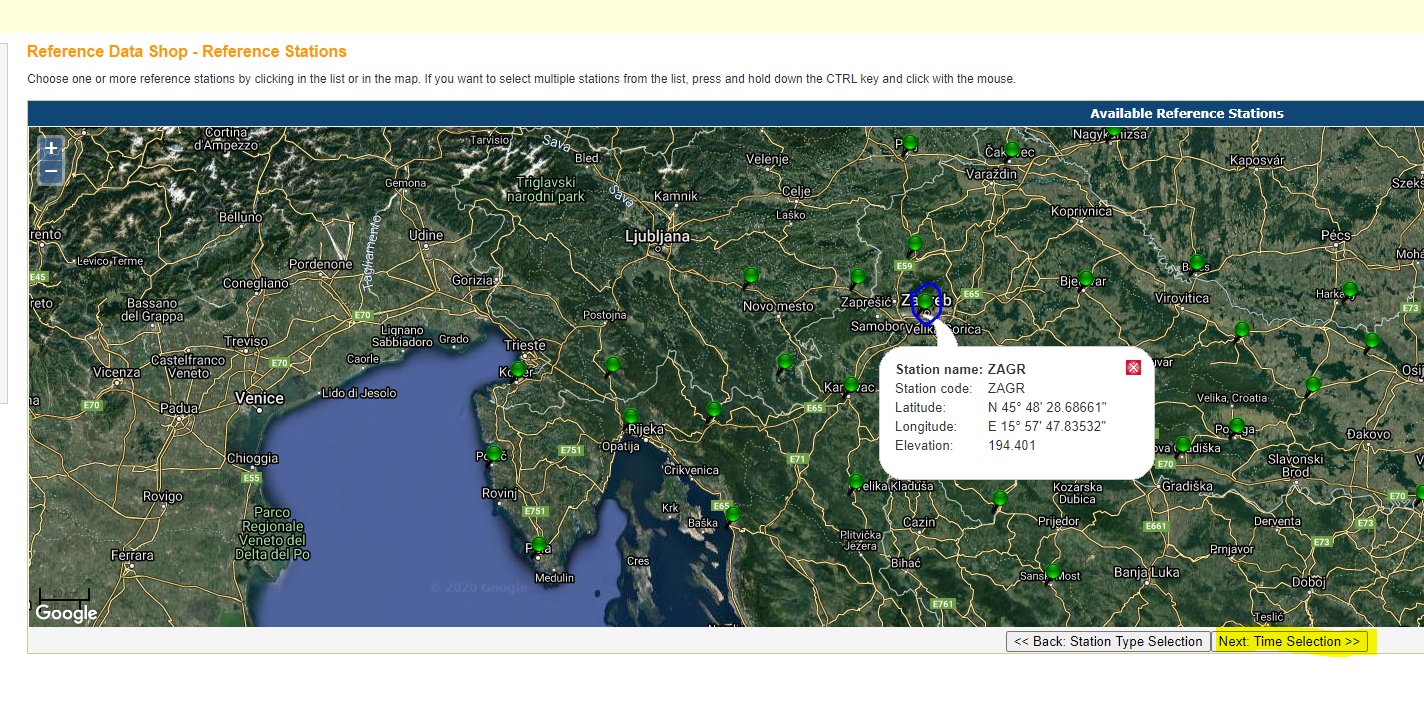Select the station marker at Čakovec
The image size is (1424, 717).
[1012, 150]
